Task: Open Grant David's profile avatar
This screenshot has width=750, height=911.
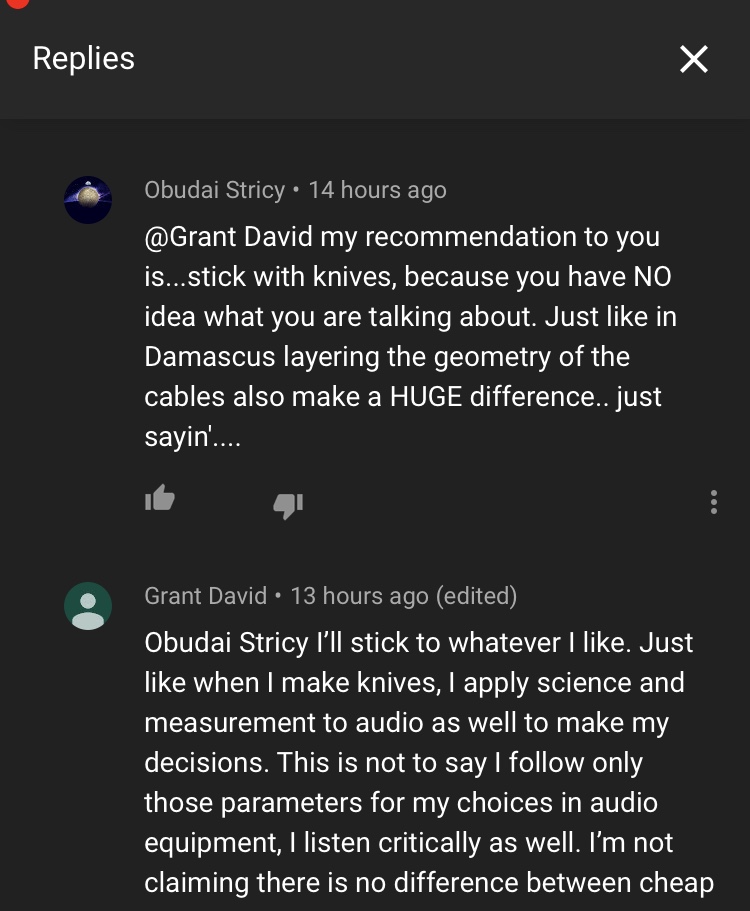Action: (x=88, y=606)
